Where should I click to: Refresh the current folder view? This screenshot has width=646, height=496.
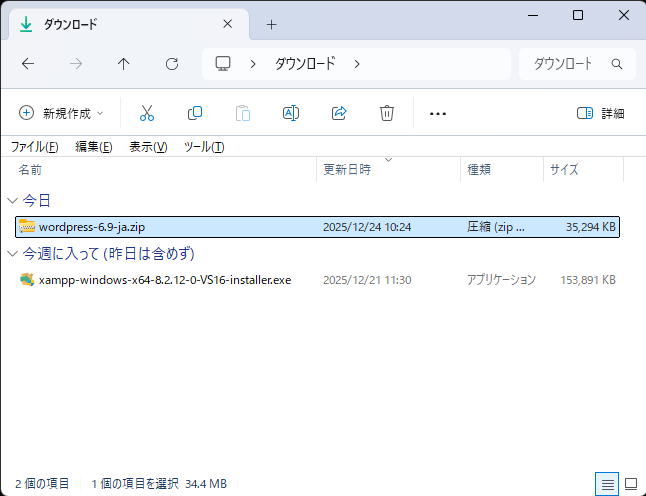(171, 64)
